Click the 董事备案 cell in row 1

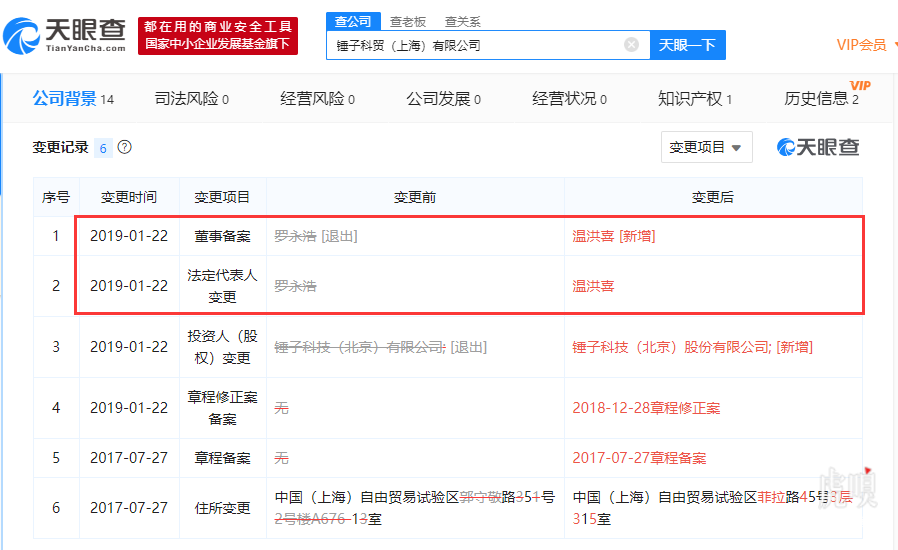[222, 236]
